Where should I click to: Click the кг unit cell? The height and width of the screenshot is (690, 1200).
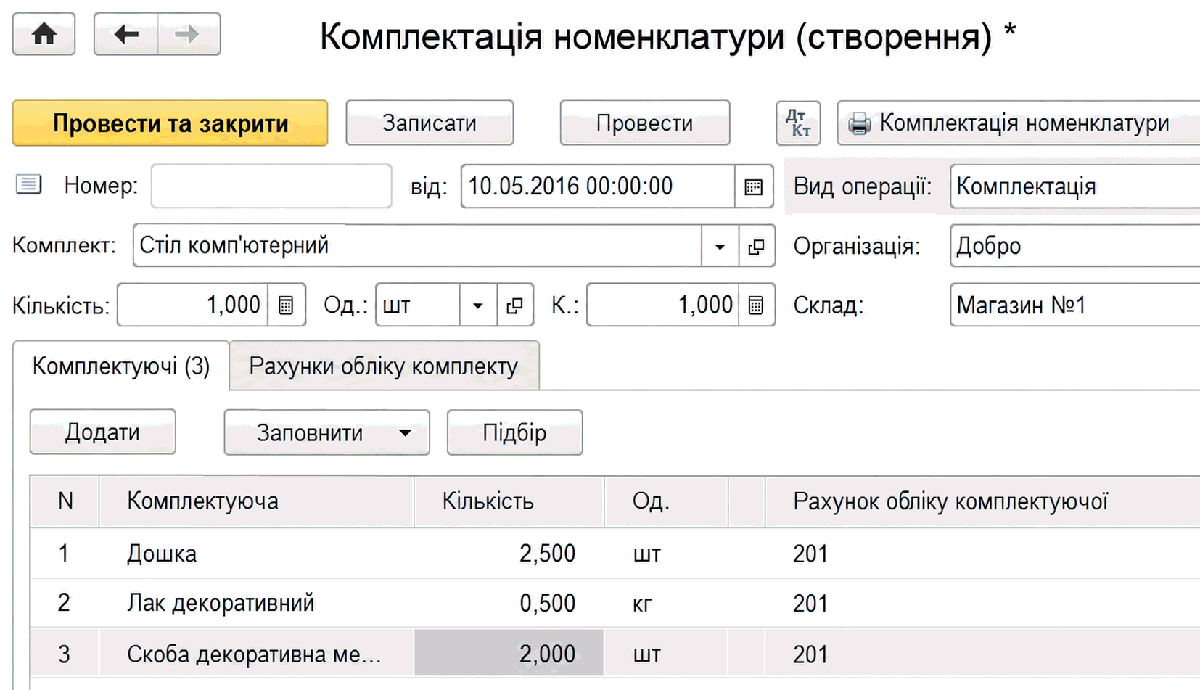pyautogui.click(x=667, y=603)
